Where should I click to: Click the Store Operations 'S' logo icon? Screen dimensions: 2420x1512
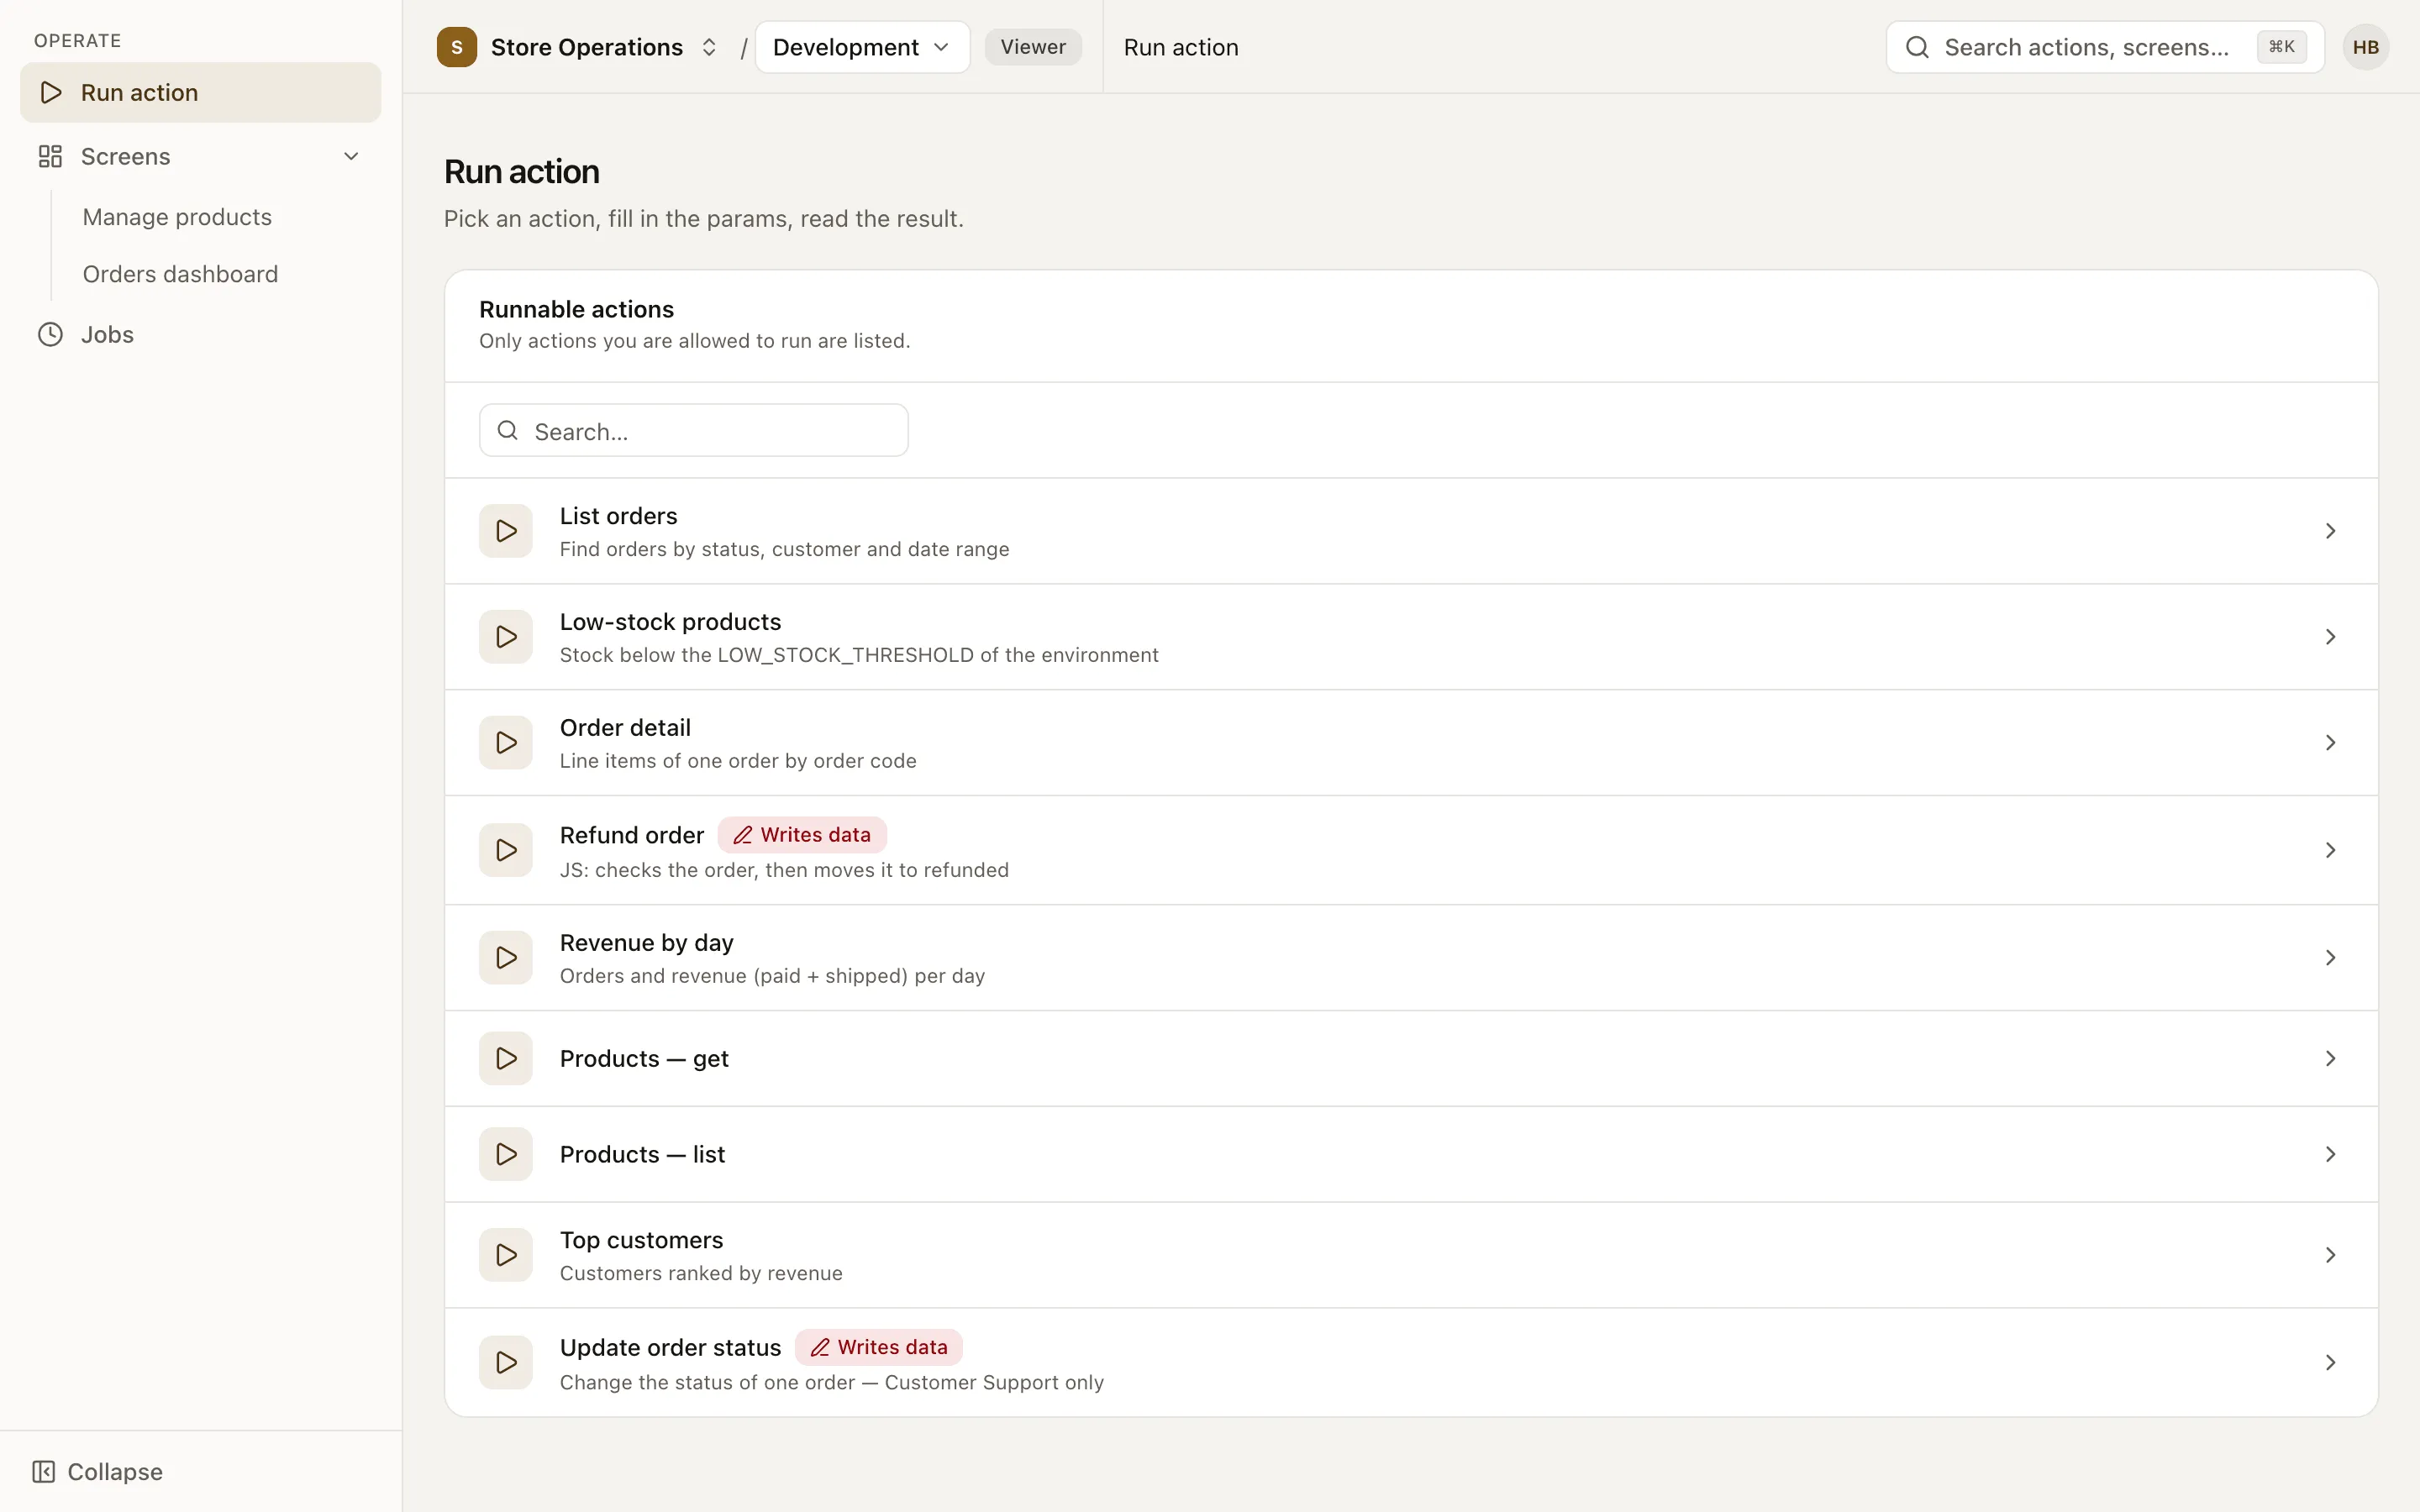pos(457,47)
